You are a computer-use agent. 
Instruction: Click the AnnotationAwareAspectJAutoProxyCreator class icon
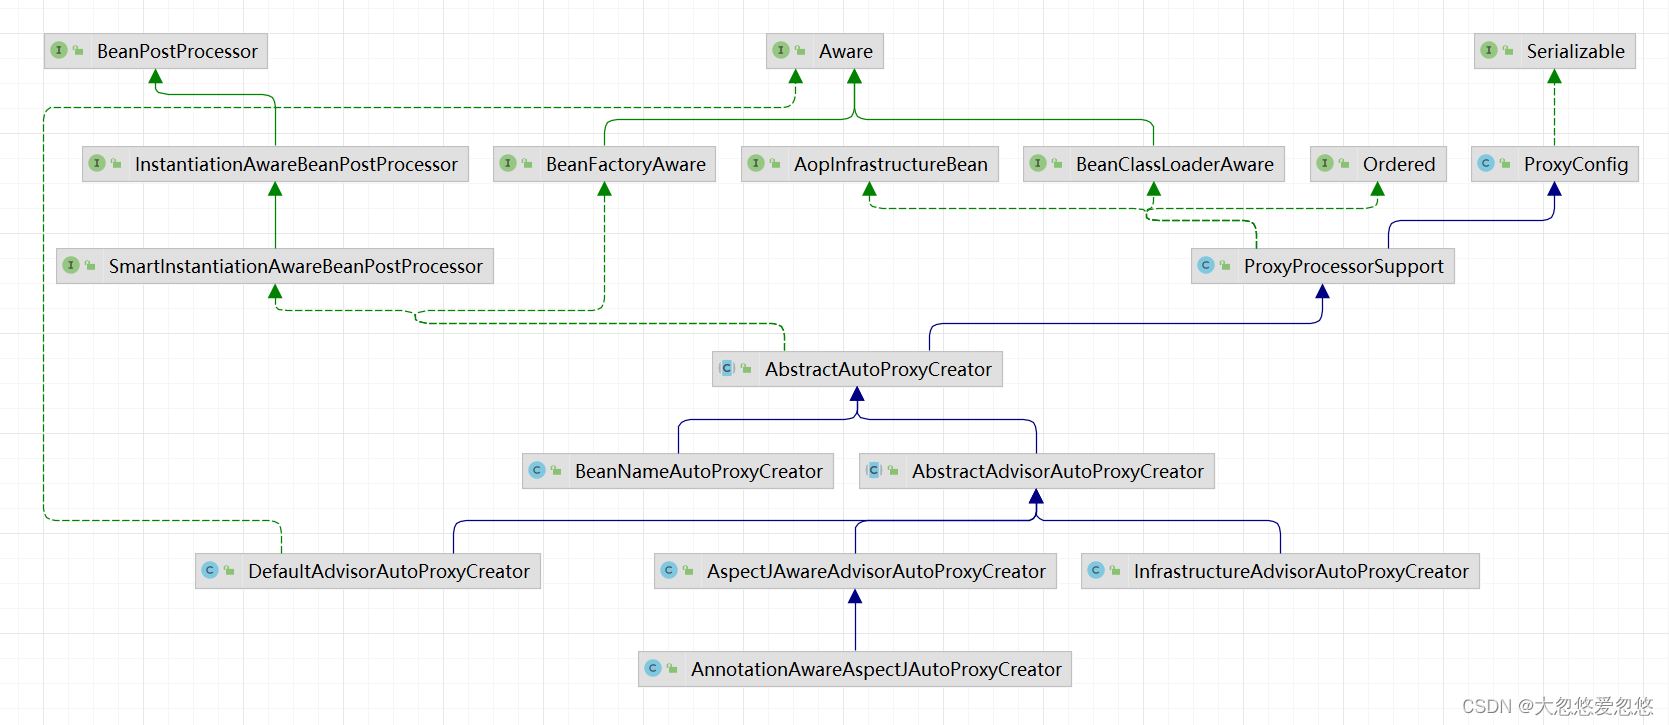click(x=653, y=668)
